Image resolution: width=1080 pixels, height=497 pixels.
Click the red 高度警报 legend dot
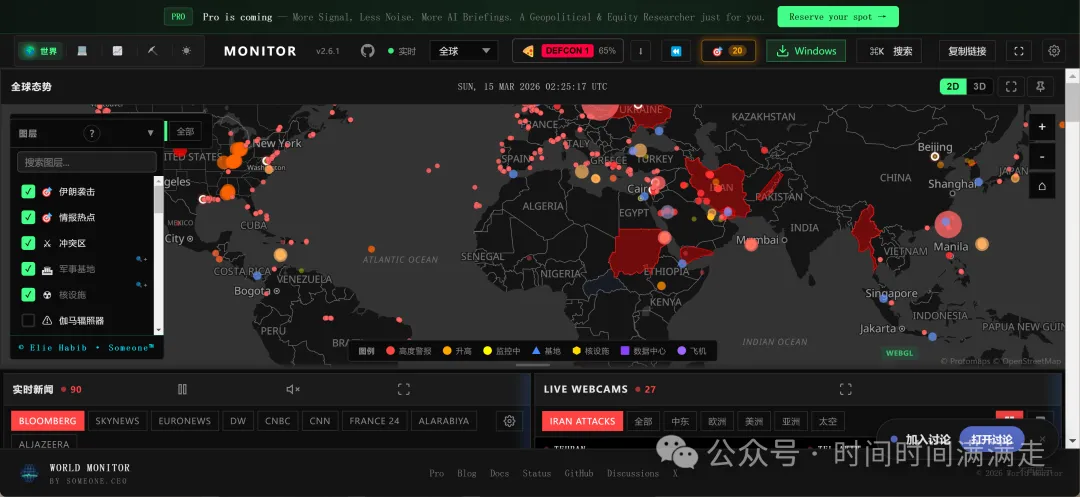point(391,350)
